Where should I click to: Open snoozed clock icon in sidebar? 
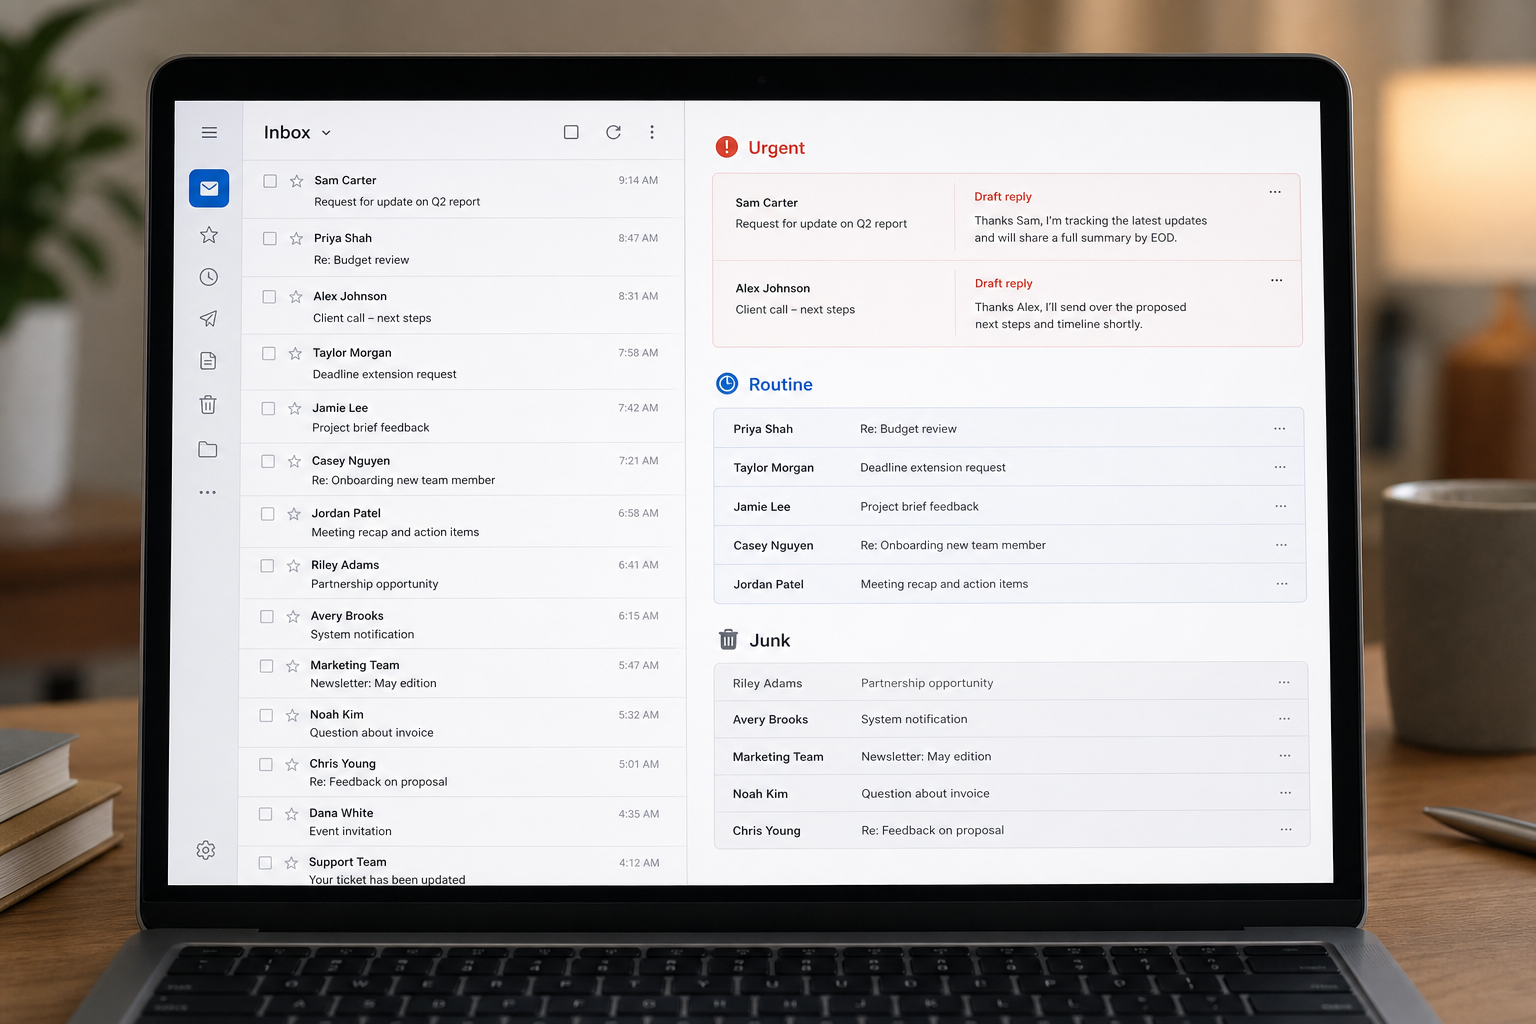(x=209, y=277)
